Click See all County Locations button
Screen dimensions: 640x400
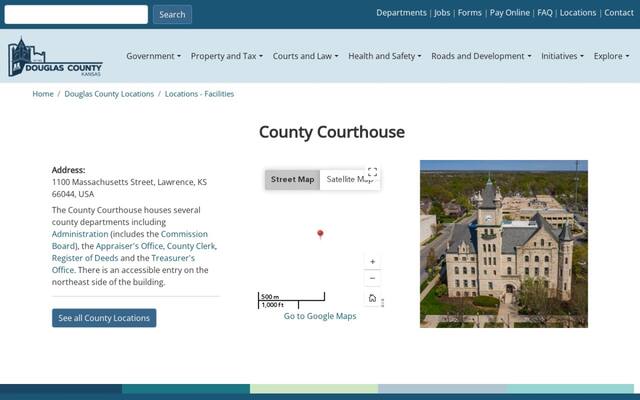click(104, 318)
